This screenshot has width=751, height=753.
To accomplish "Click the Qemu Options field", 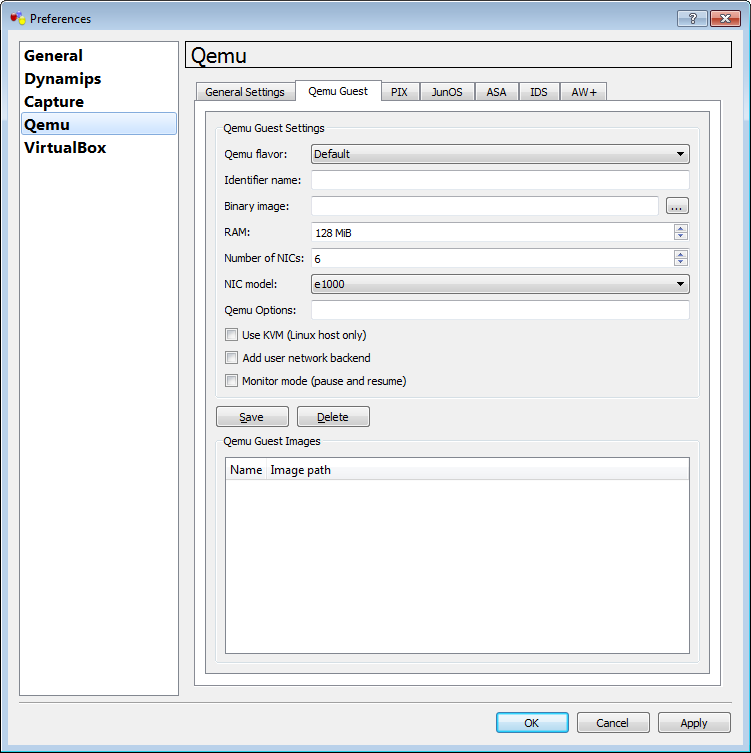I will [500, 310].
